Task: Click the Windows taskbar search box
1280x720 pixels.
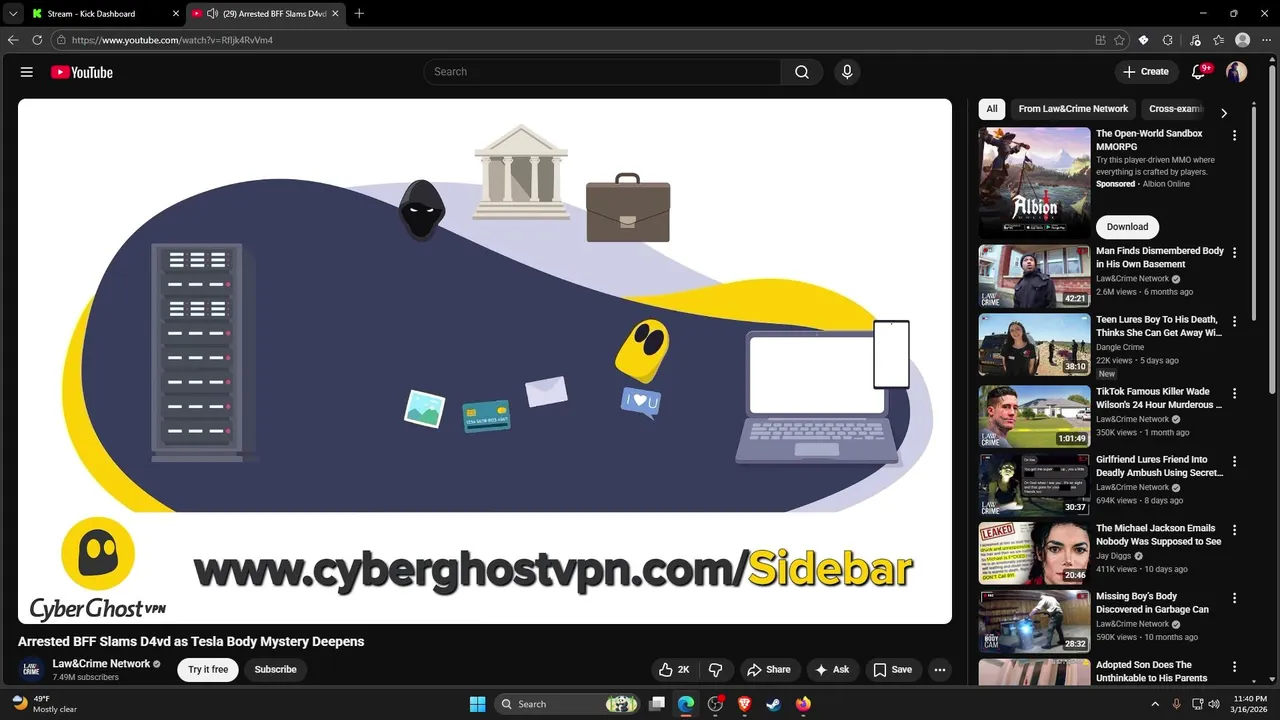Action: click(x=567, y=704)
